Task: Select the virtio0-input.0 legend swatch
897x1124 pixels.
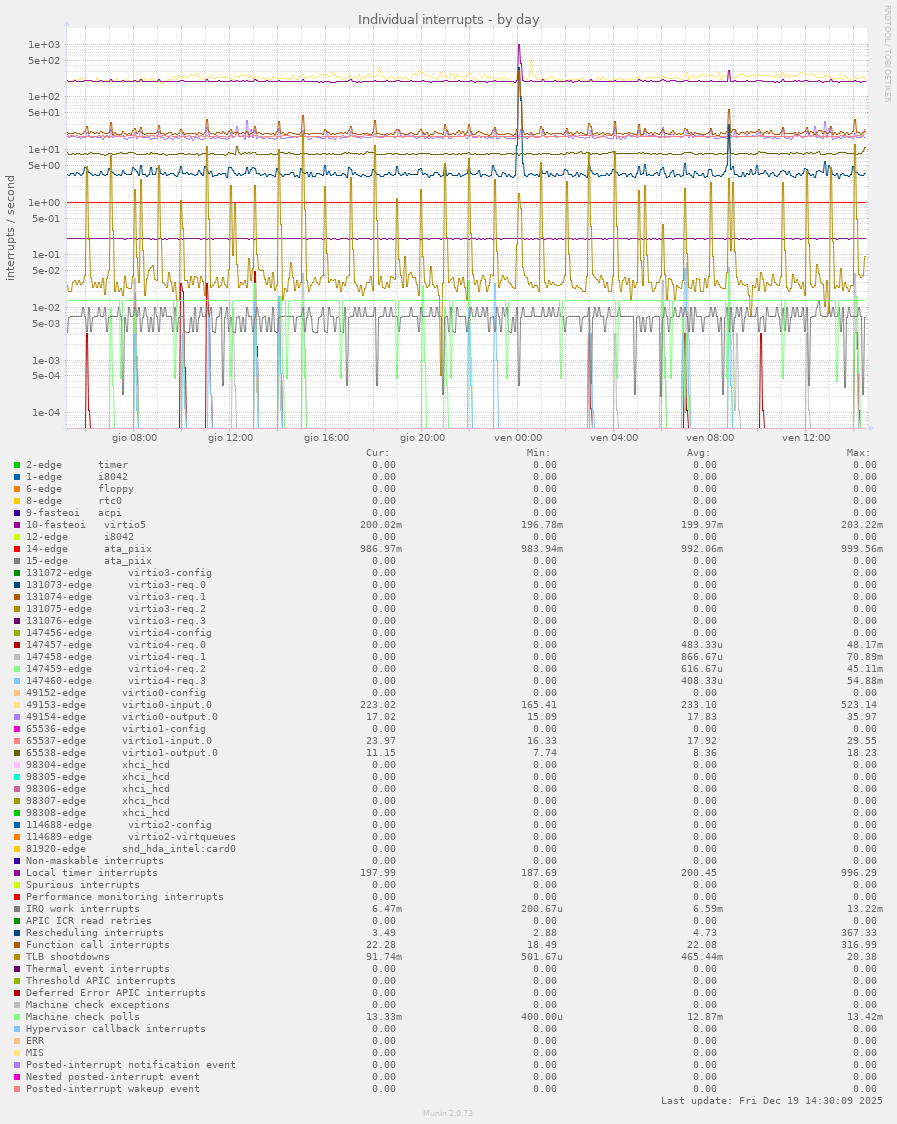Action: [17, 705]
